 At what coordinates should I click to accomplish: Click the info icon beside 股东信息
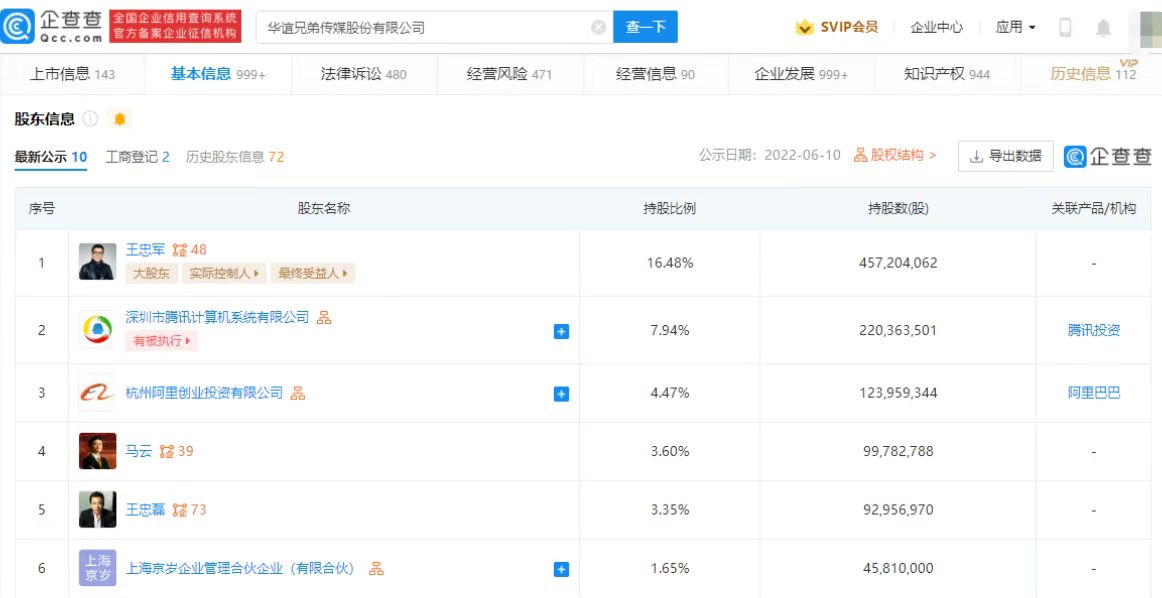pyautogui.click(x=90, y=119)
